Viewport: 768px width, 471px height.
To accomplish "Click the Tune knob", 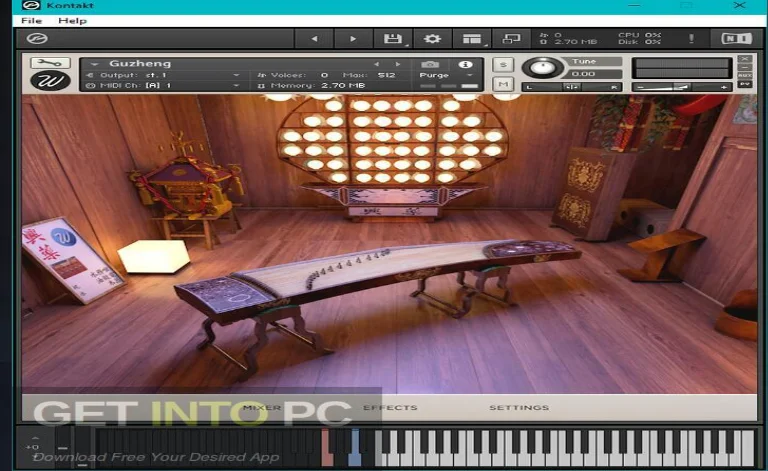I will click(542, 67).
